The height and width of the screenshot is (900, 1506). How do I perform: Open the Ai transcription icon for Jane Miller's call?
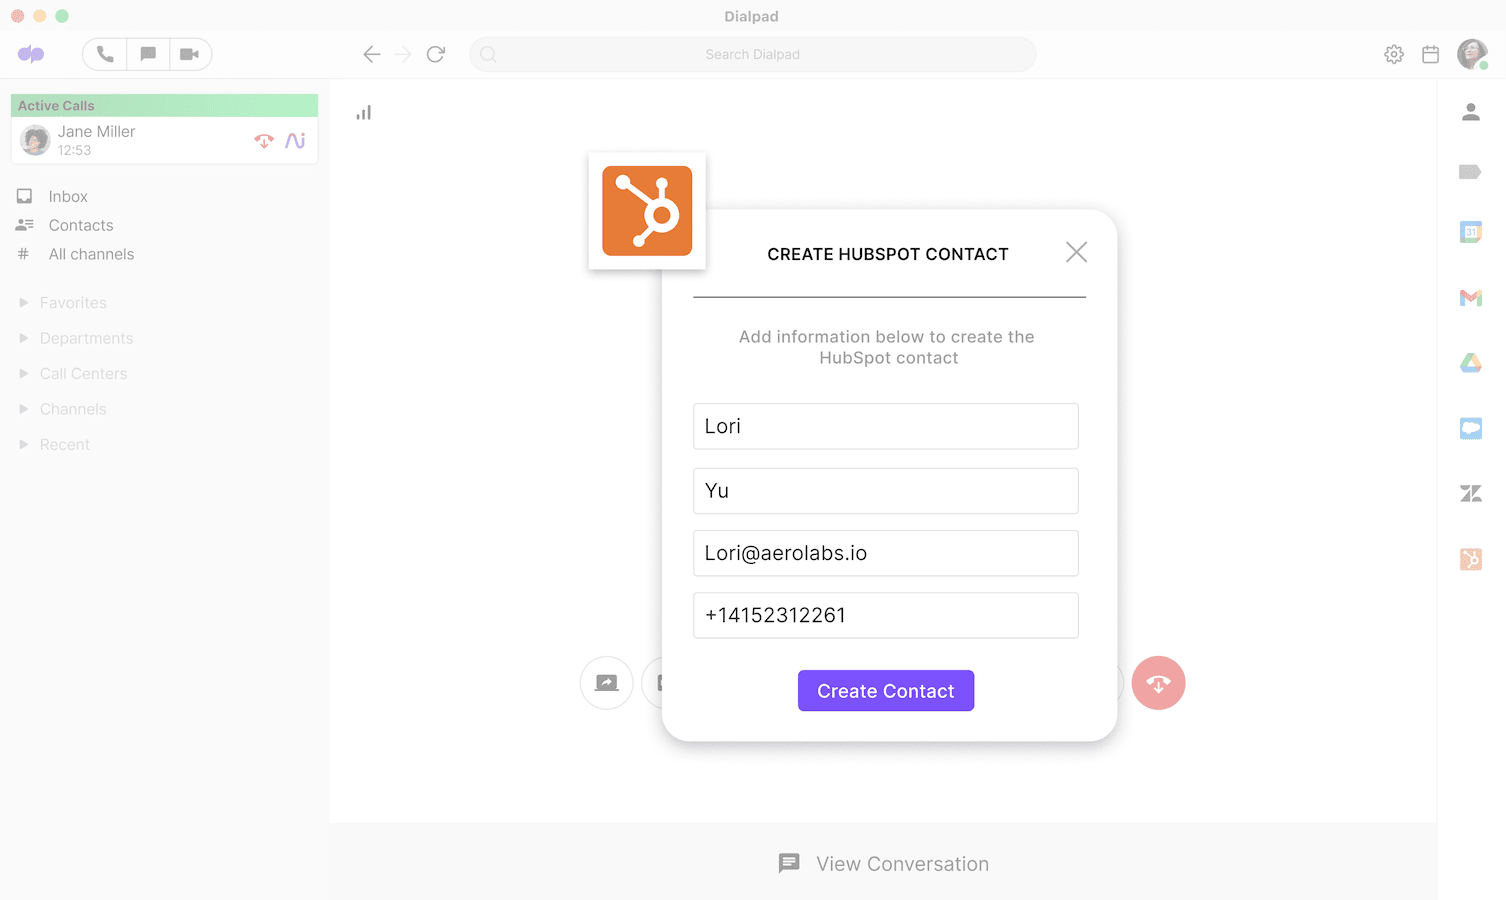pos(295,140)
